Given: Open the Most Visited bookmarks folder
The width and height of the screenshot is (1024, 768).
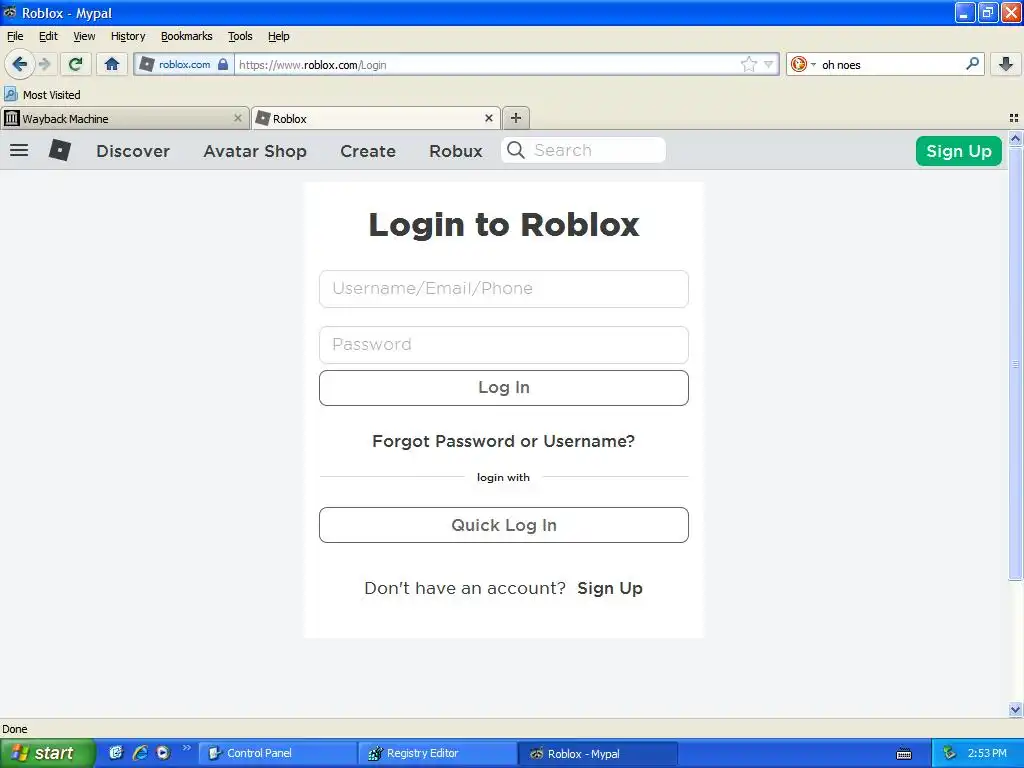Looking at the screenshot, I should [42, 95].
